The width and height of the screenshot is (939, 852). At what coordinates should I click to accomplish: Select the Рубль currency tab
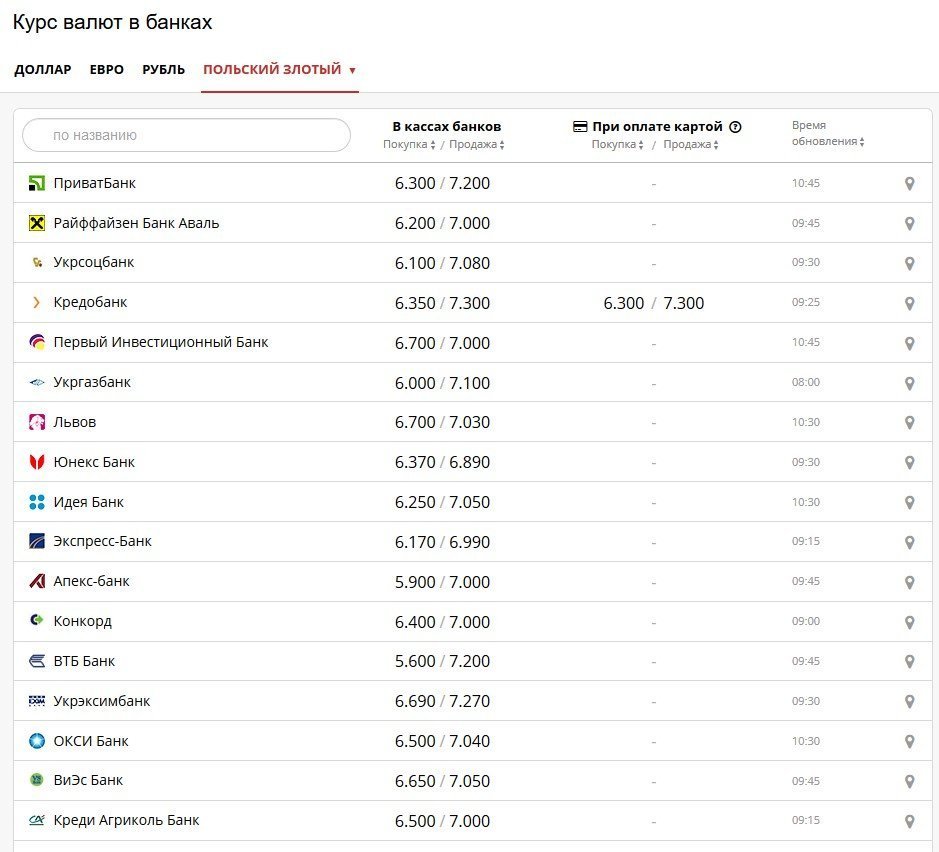tap(163, 70)
